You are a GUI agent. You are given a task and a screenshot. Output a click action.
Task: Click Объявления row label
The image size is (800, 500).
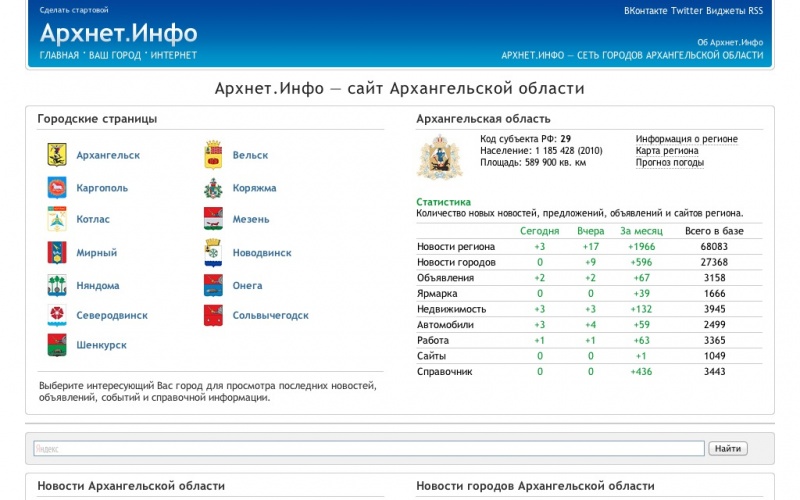445,278
